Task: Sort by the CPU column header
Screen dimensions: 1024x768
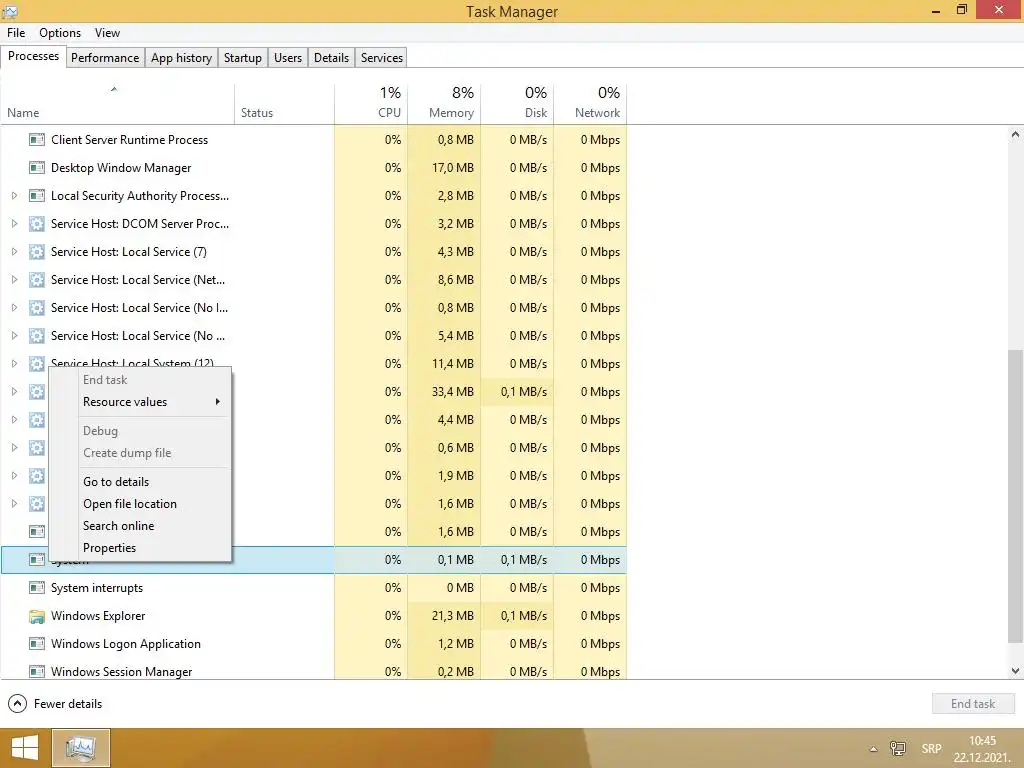Action: point(371,103)
